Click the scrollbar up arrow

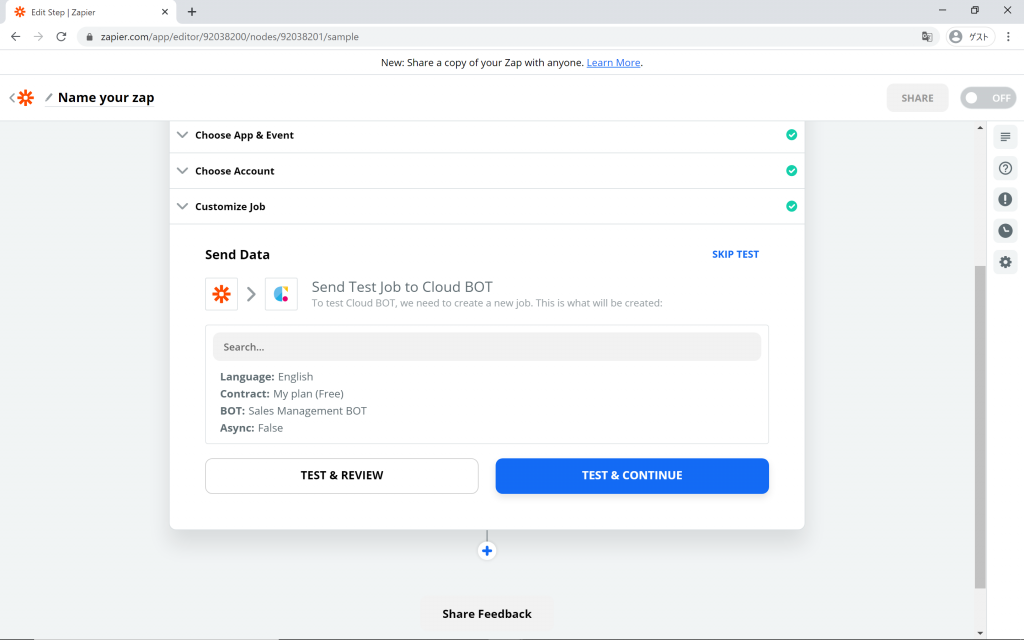(980, 127)
